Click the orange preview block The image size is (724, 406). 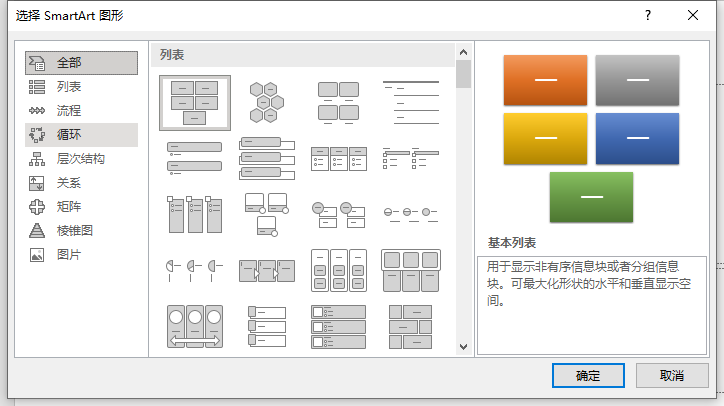pyautogui.click(x=545, y=80)
